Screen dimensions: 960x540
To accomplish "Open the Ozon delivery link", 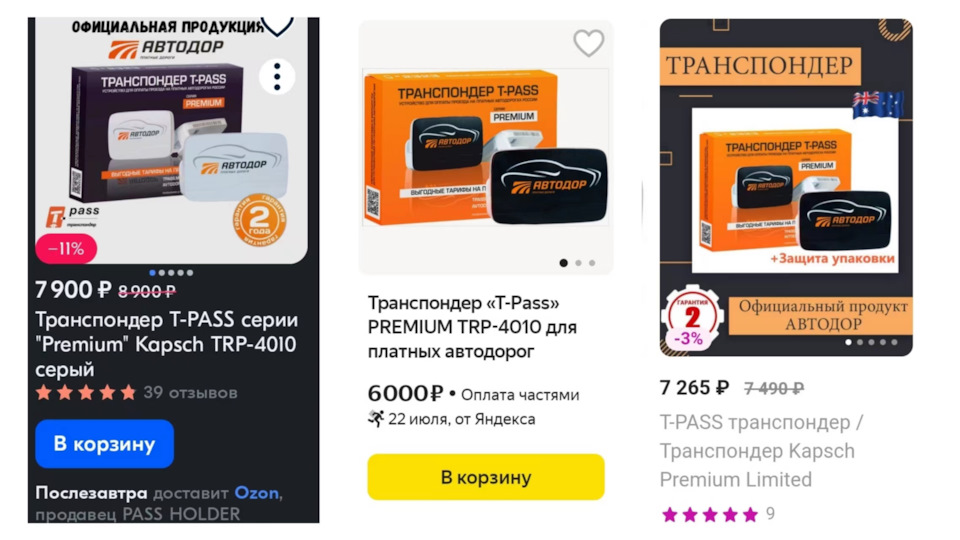I will (257, 493).
